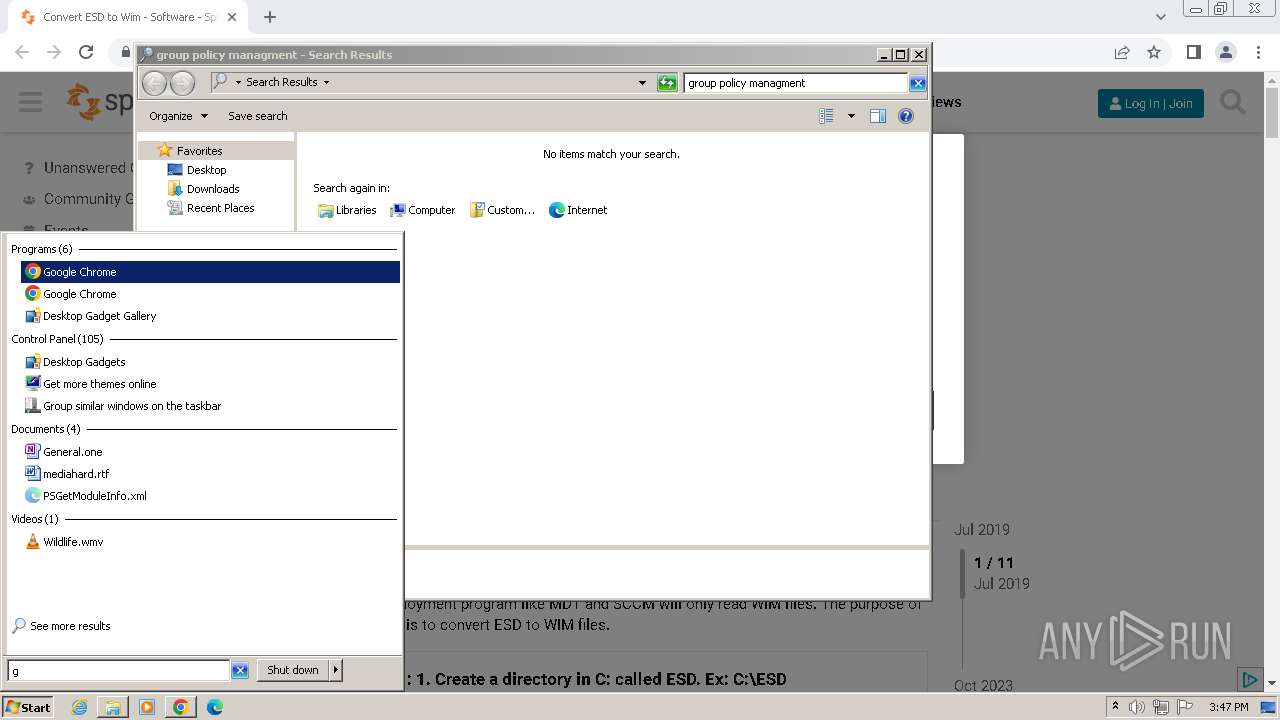Open Microsoft Edge taskbar icon

coord(214,707)
